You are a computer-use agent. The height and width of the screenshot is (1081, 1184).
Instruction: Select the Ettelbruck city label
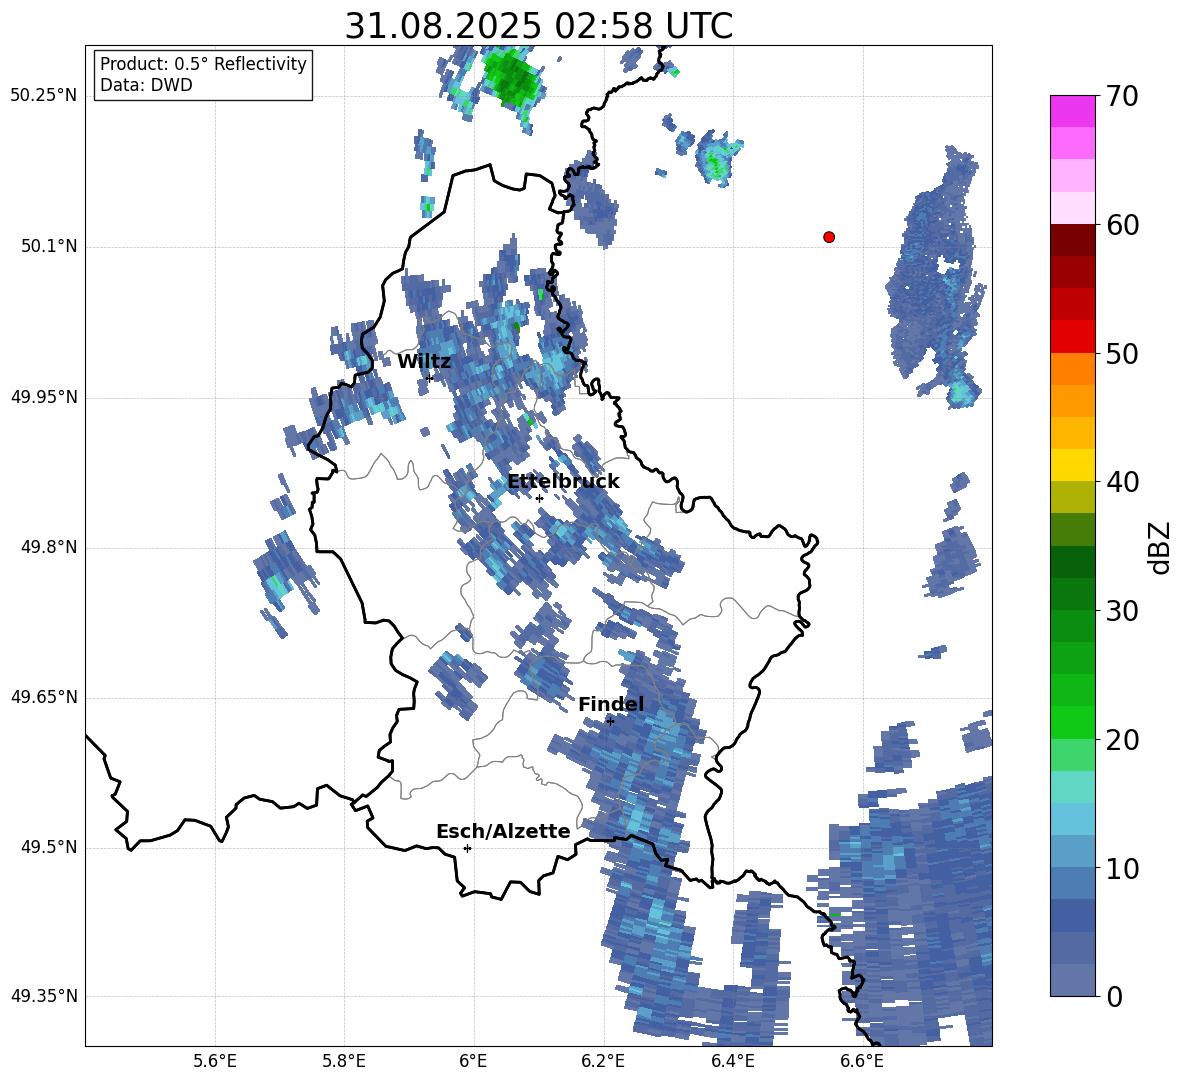click(x=563, y=482)
